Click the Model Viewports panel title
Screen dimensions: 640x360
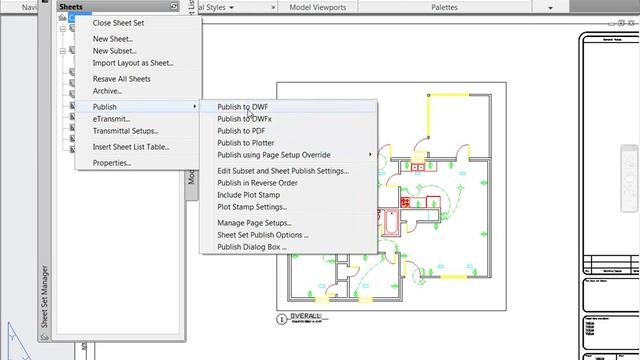tap(318, 7)
